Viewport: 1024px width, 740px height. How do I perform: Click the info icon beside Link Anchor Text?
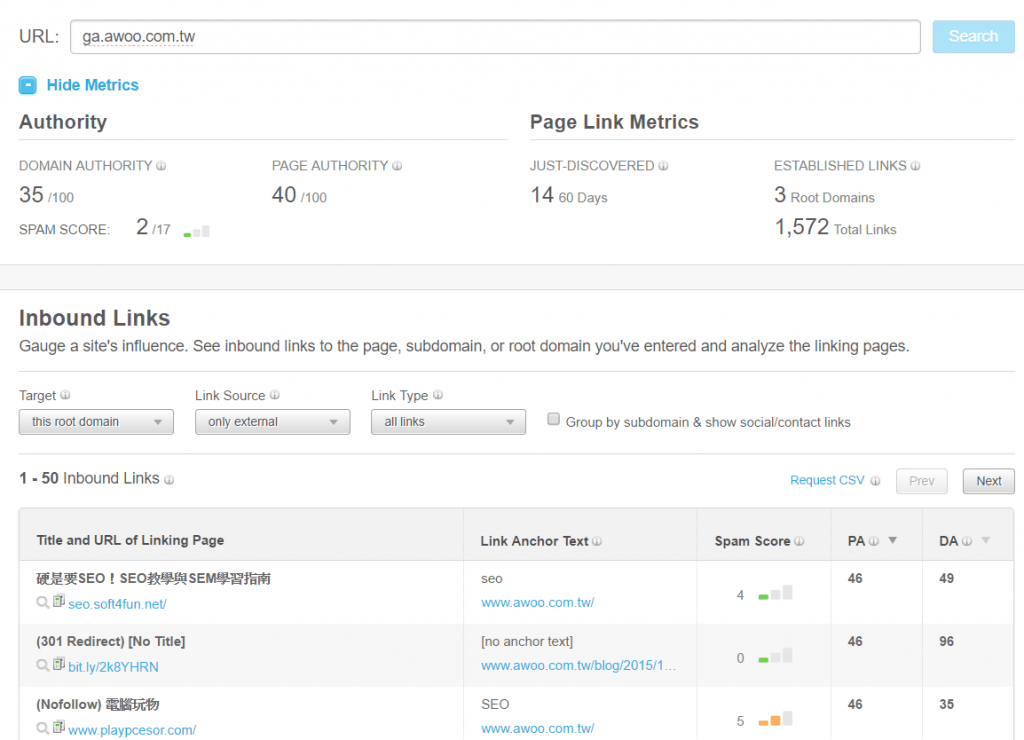point(597,541)
